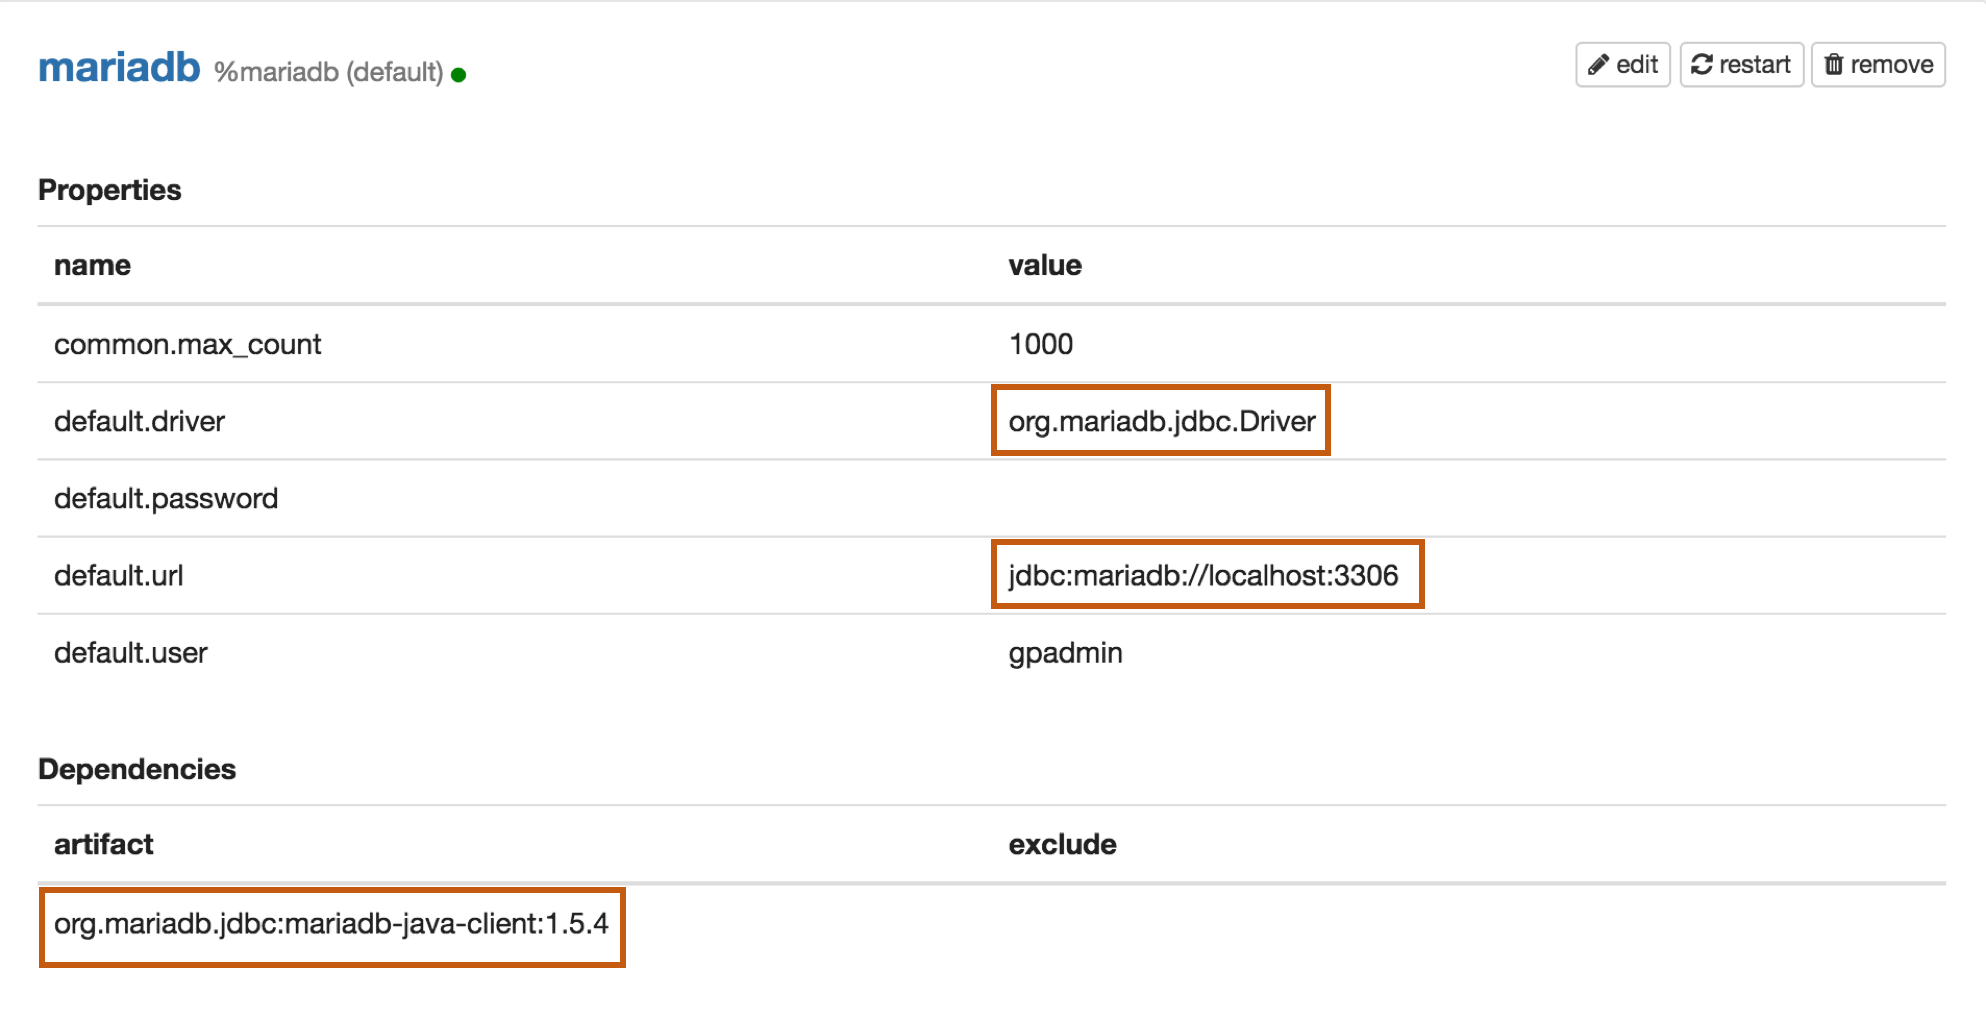Click the default.user property name
The height and width of the screenshot is (1021, 1986).
pos(130,653)
